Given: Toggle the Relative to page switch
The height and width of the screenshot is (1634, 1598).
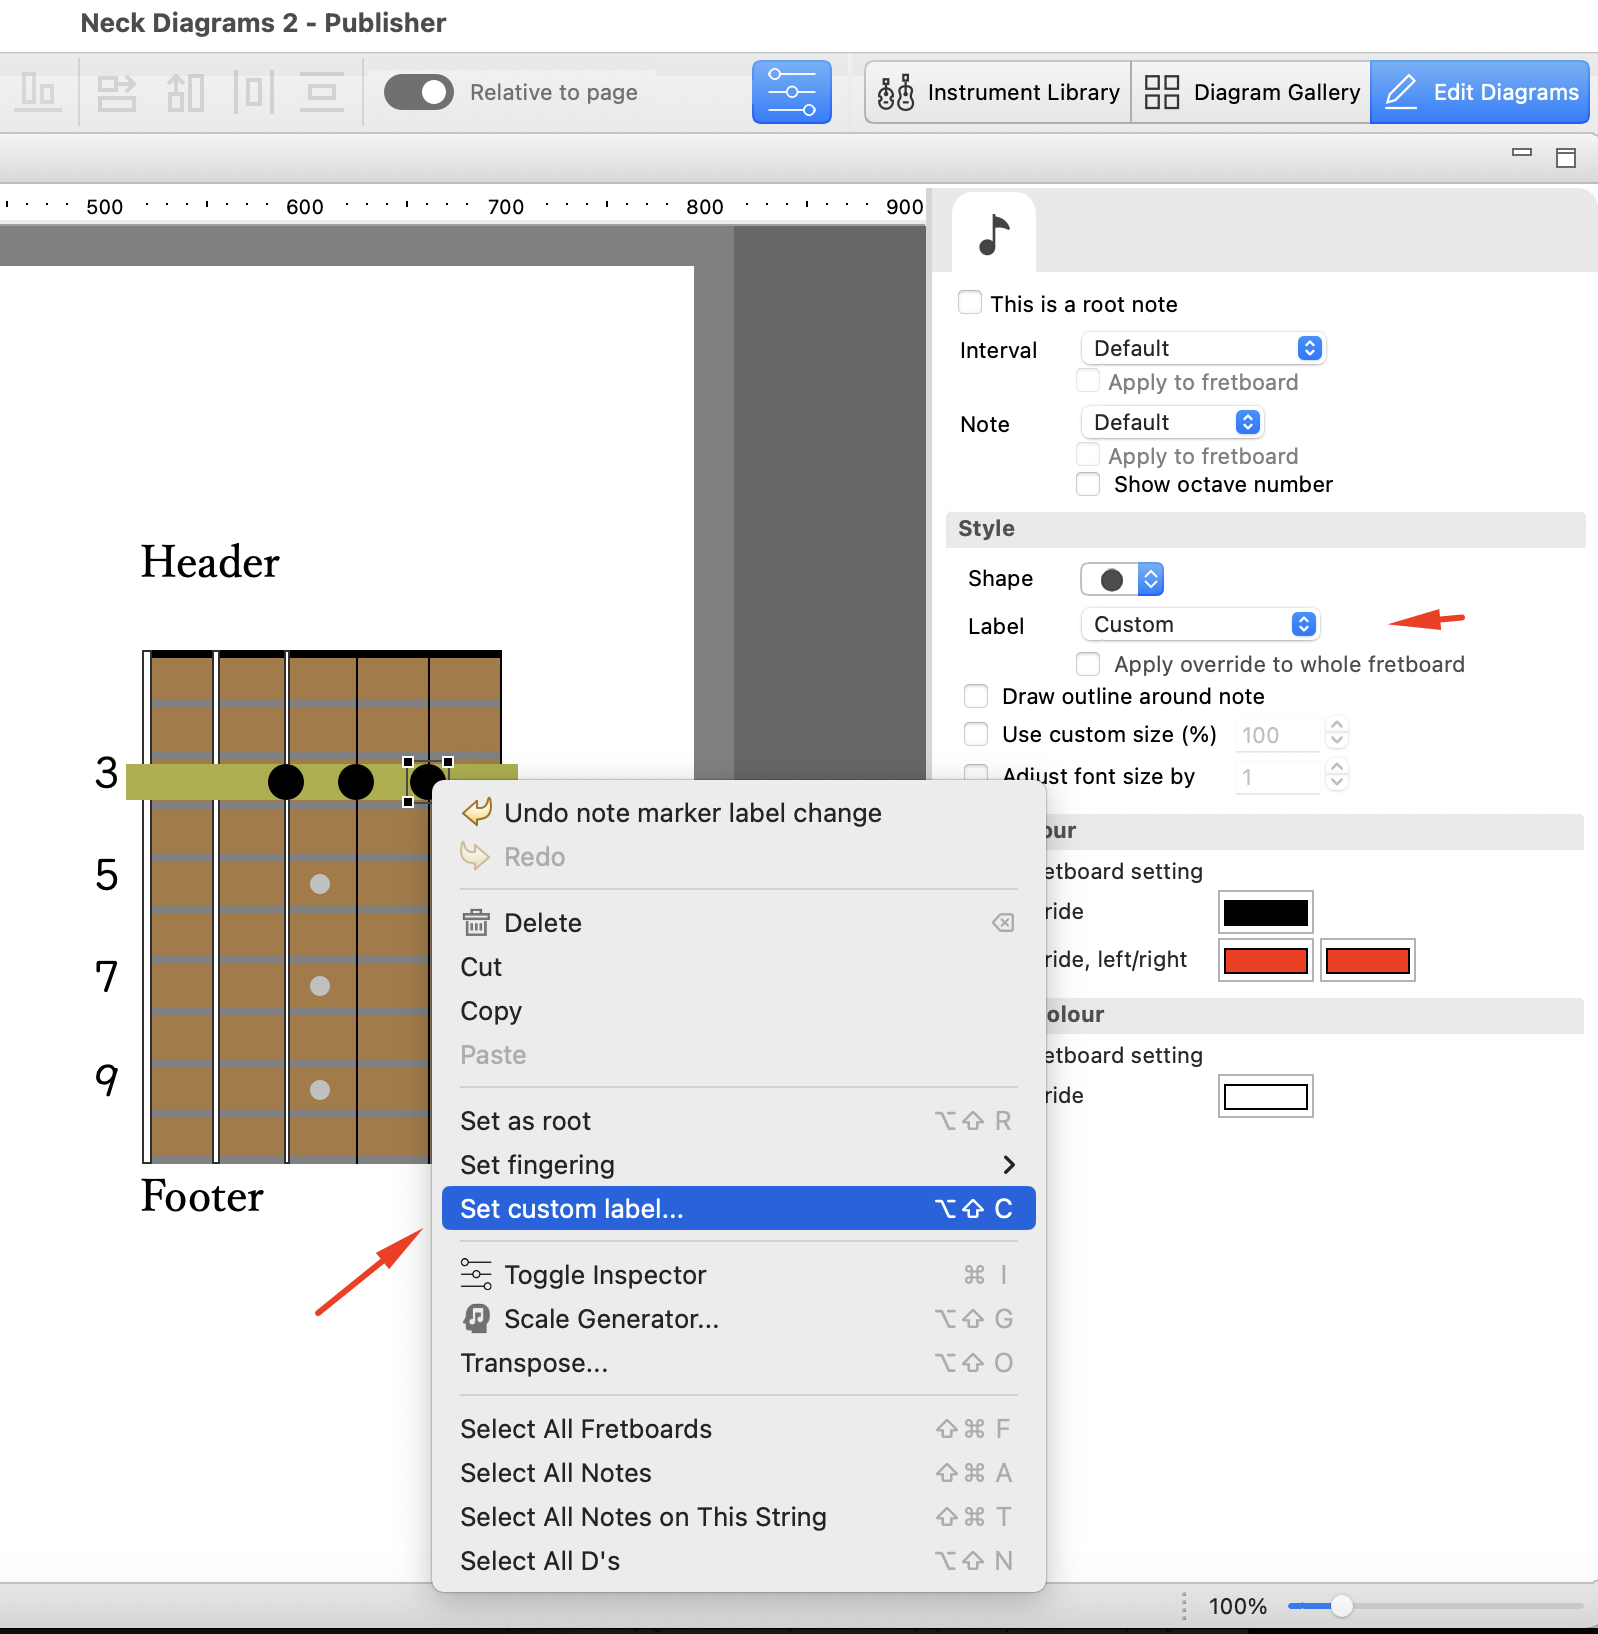Looking at the screenshot, I should [x=419, y=92].
